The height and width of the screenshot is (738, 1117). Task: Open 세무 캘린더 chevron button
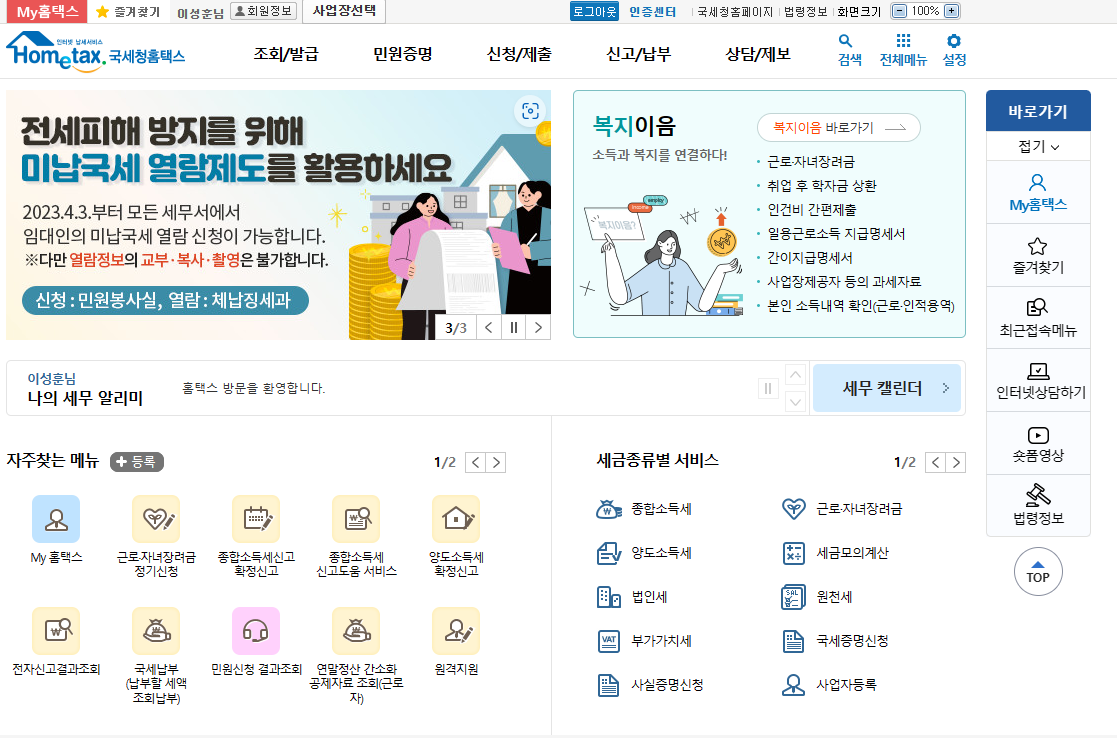887,388
